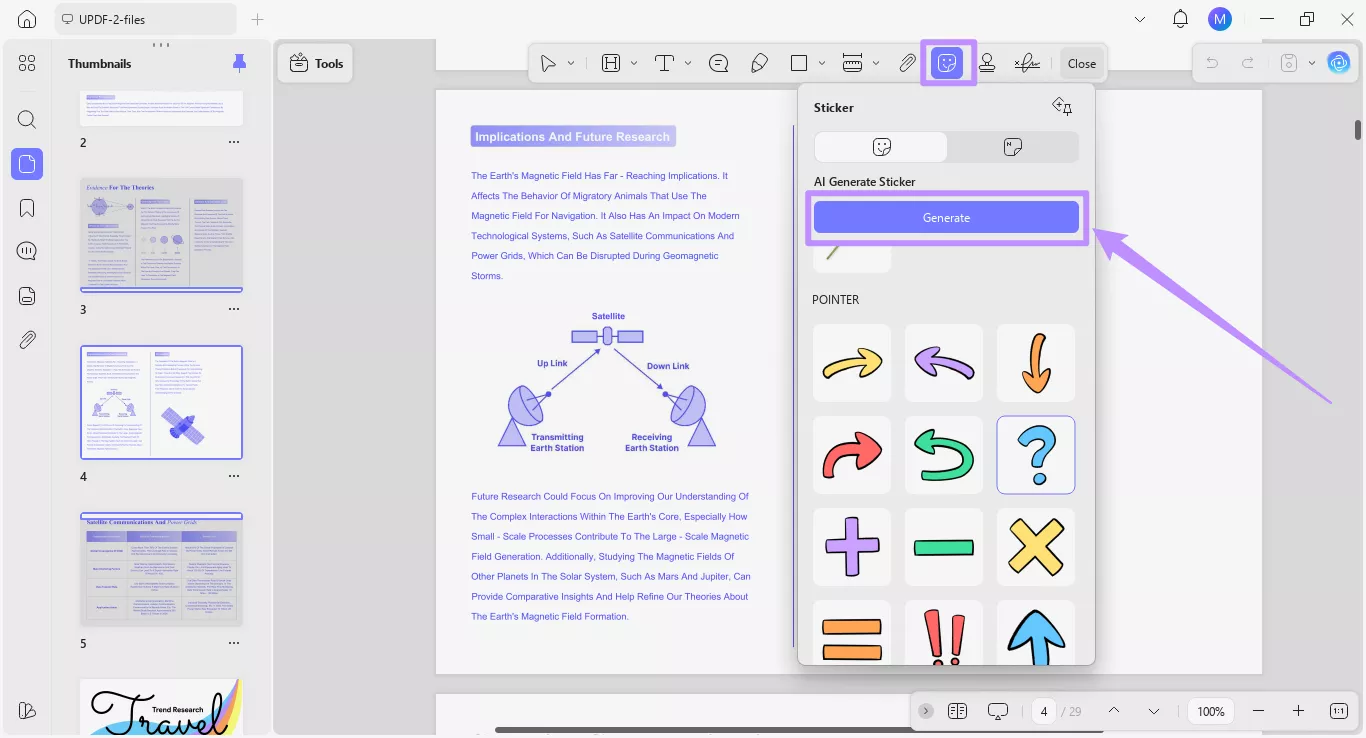This screenshot has width=1366, height=738.
Task: Open more options for page 4 thumbnail
Action: point(233,476)
